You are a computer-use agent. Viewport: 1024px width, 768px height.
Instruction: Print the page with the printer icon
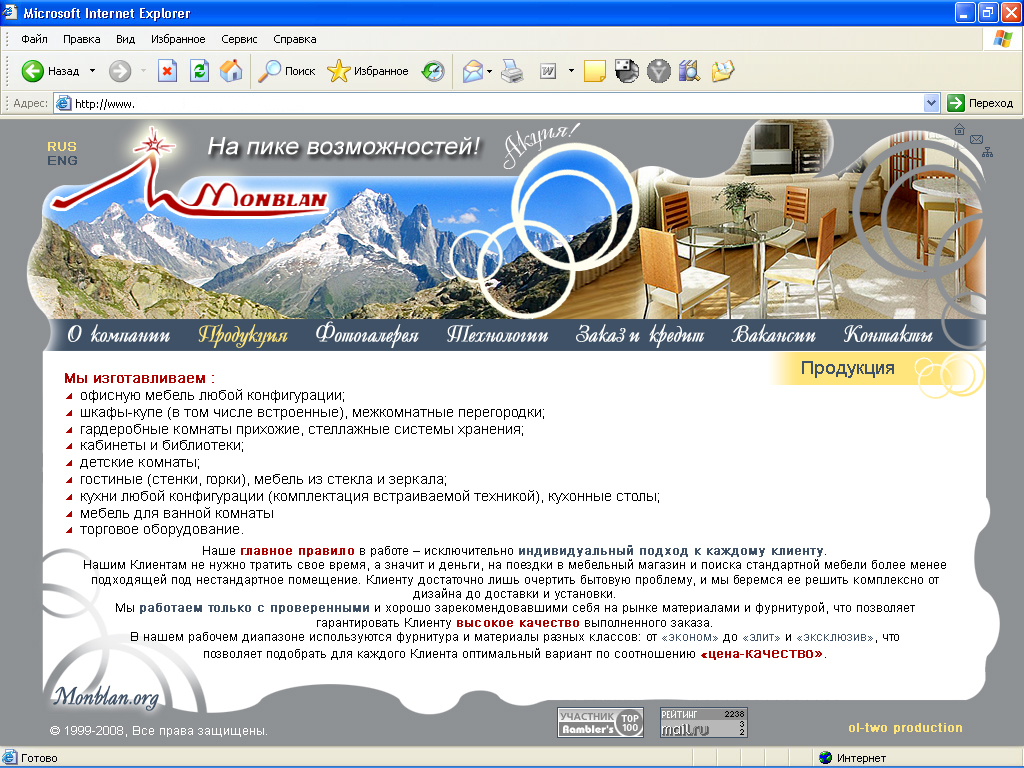[x=513, y=71]
